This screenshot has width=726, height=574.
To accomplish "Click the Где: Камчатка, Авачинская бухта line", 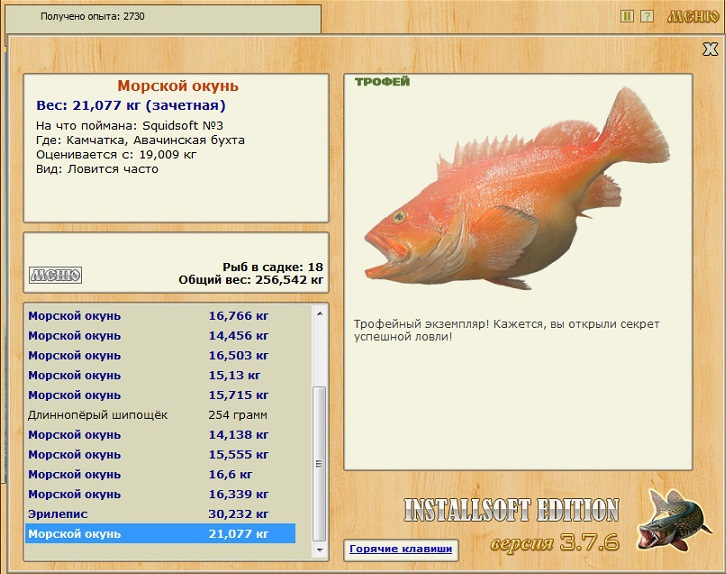I will [140, 140].
